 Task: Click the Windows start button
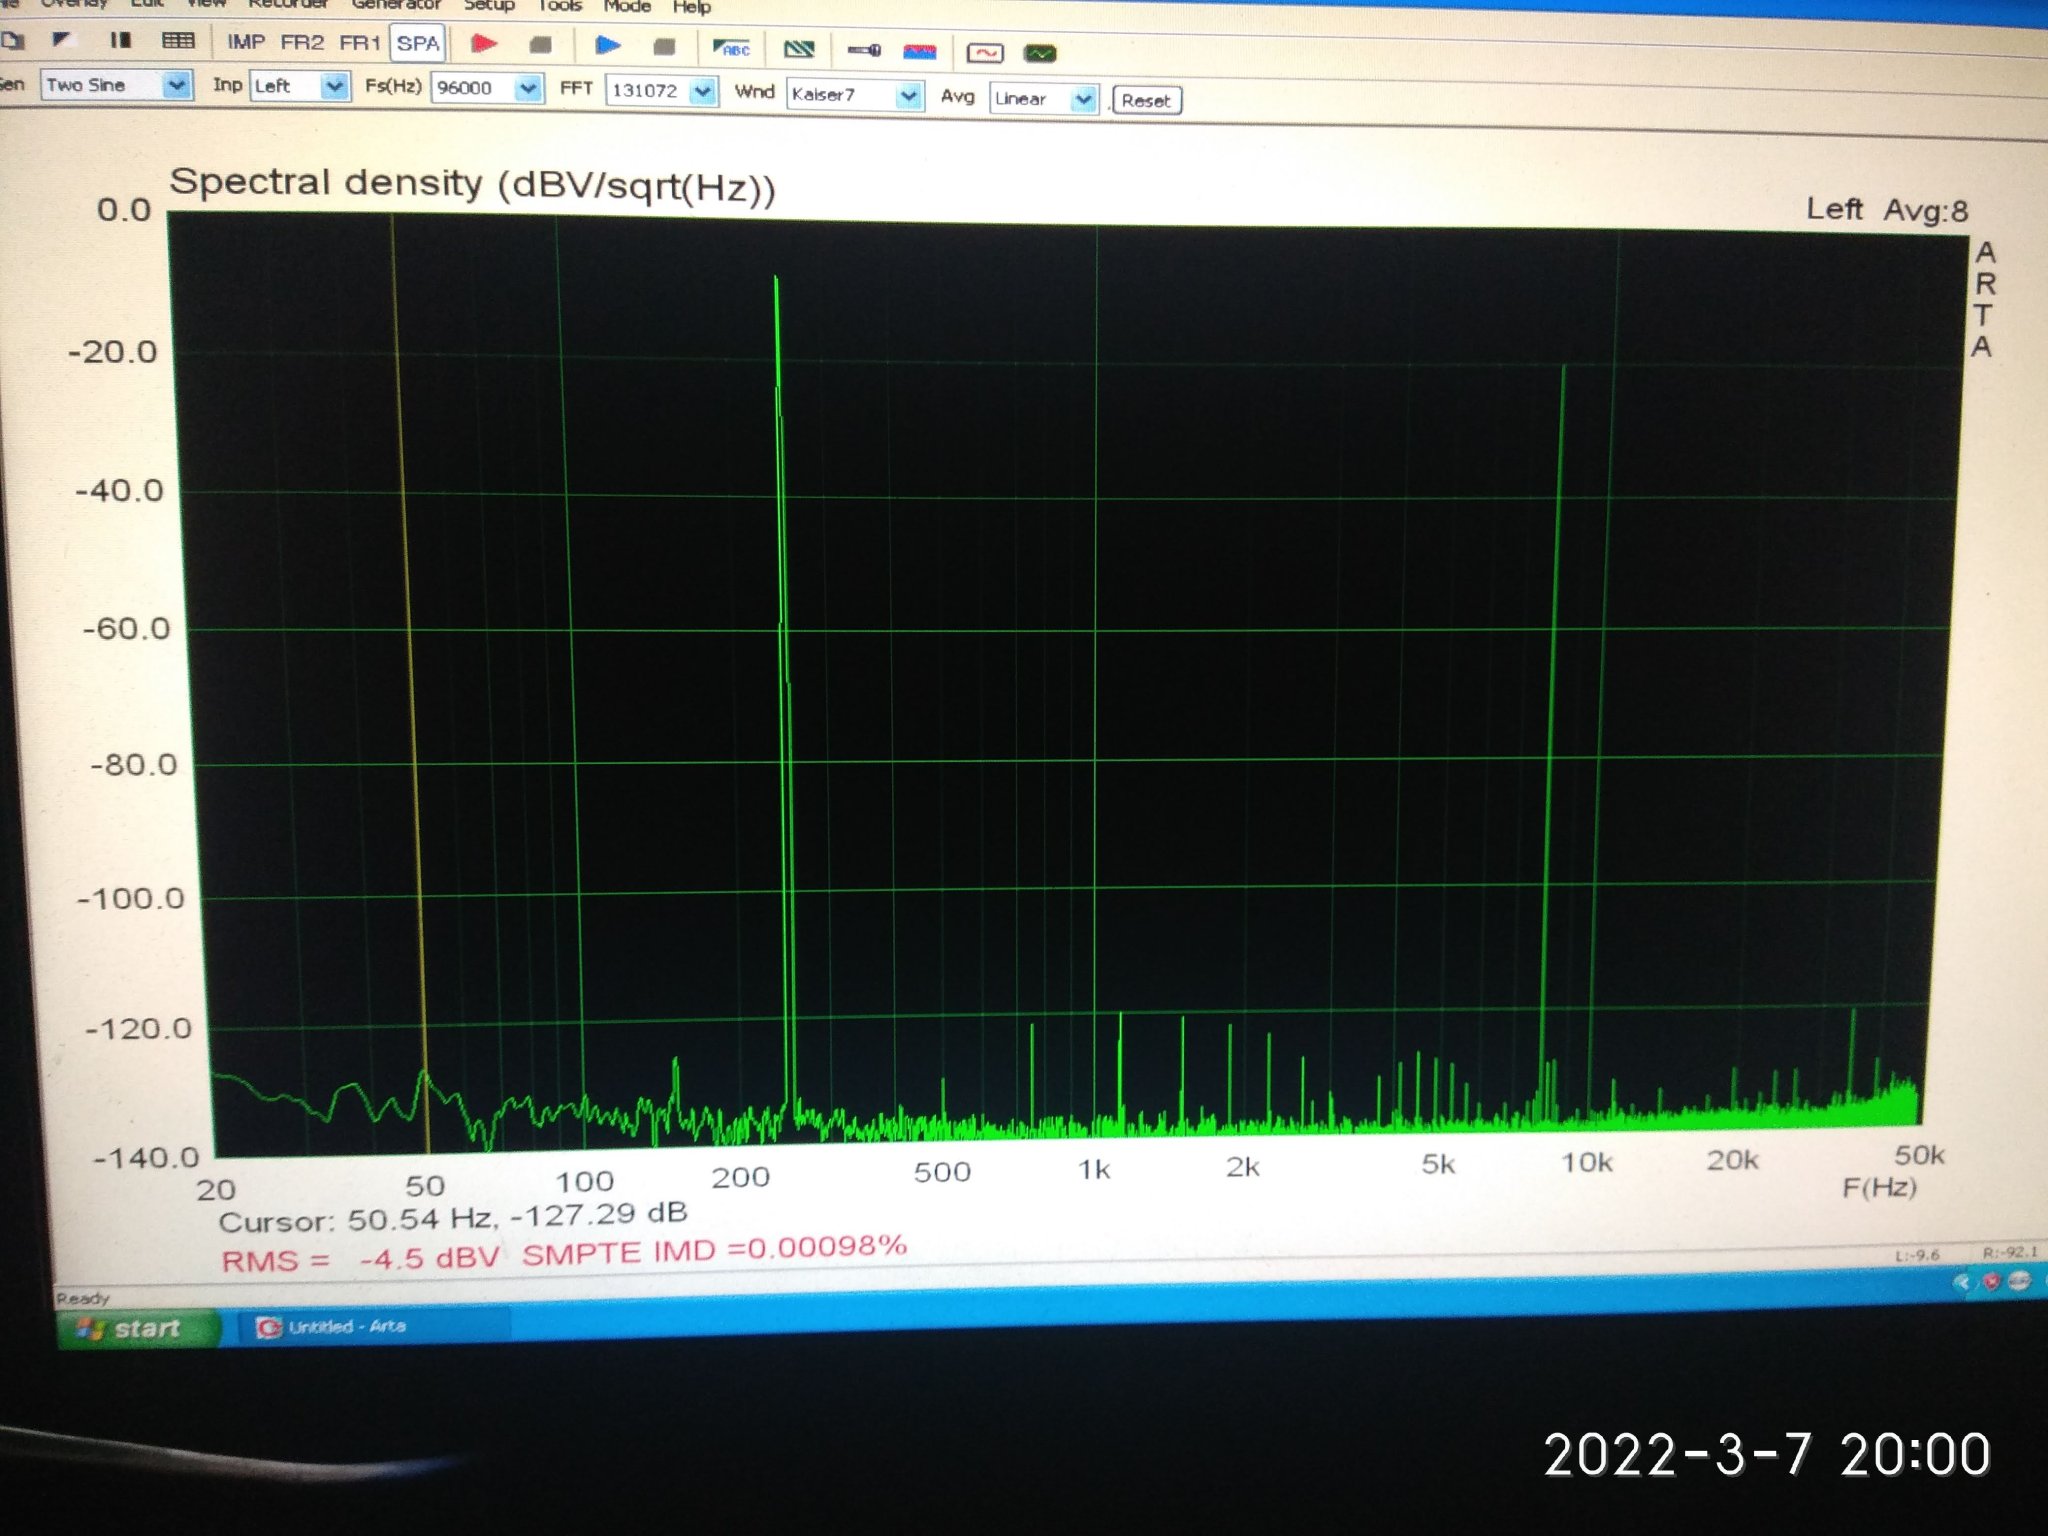pos(139,1329)
